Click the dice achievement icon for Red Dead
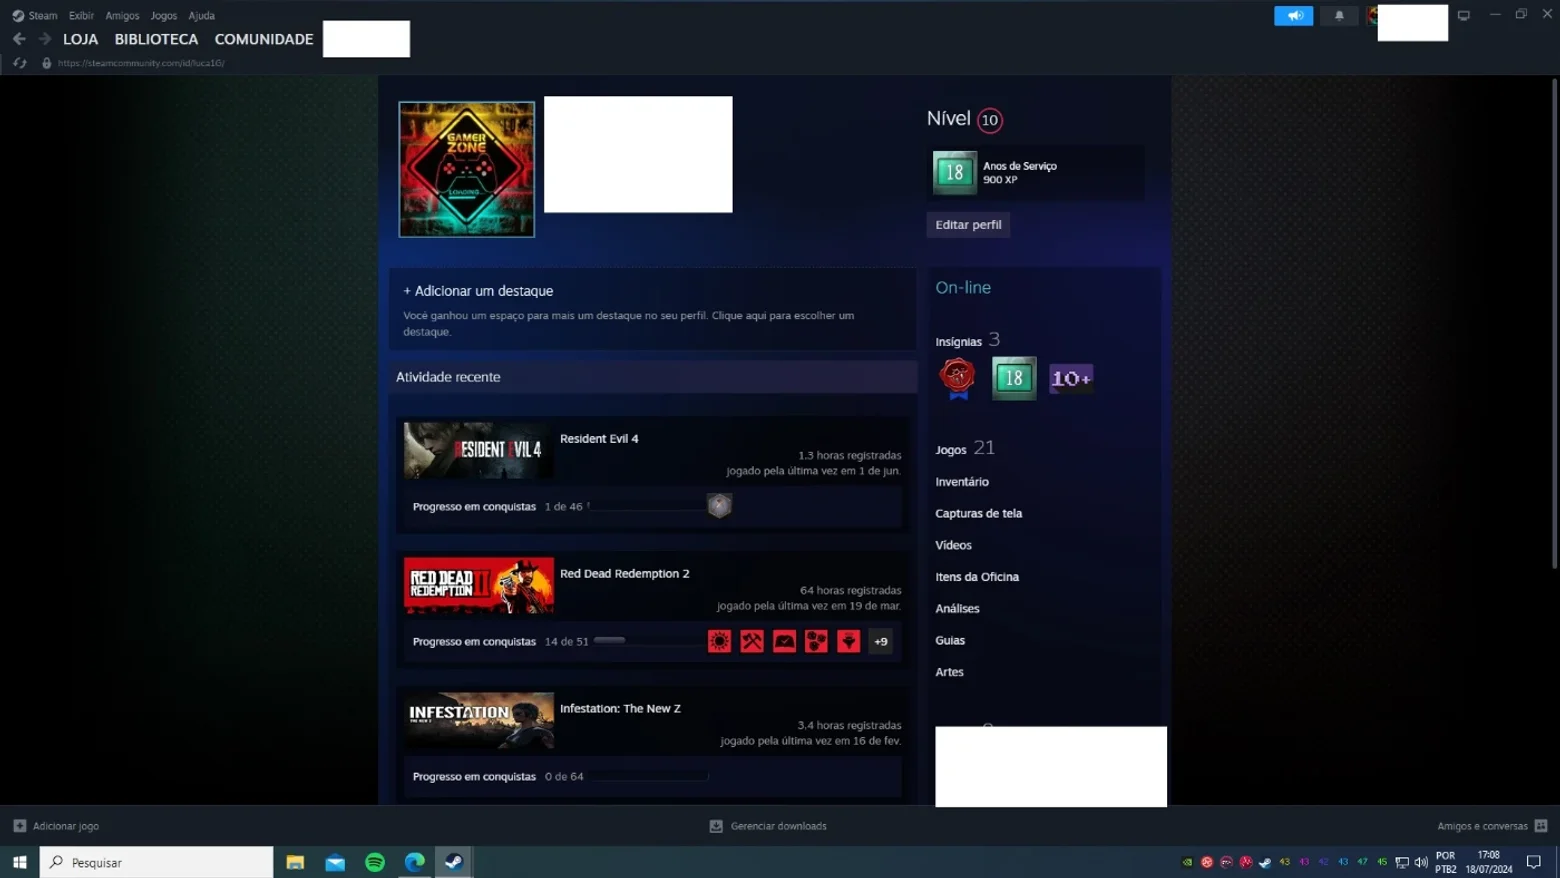Image resolution: width=1560 pixels, height=878 pixels. [816, 641]
